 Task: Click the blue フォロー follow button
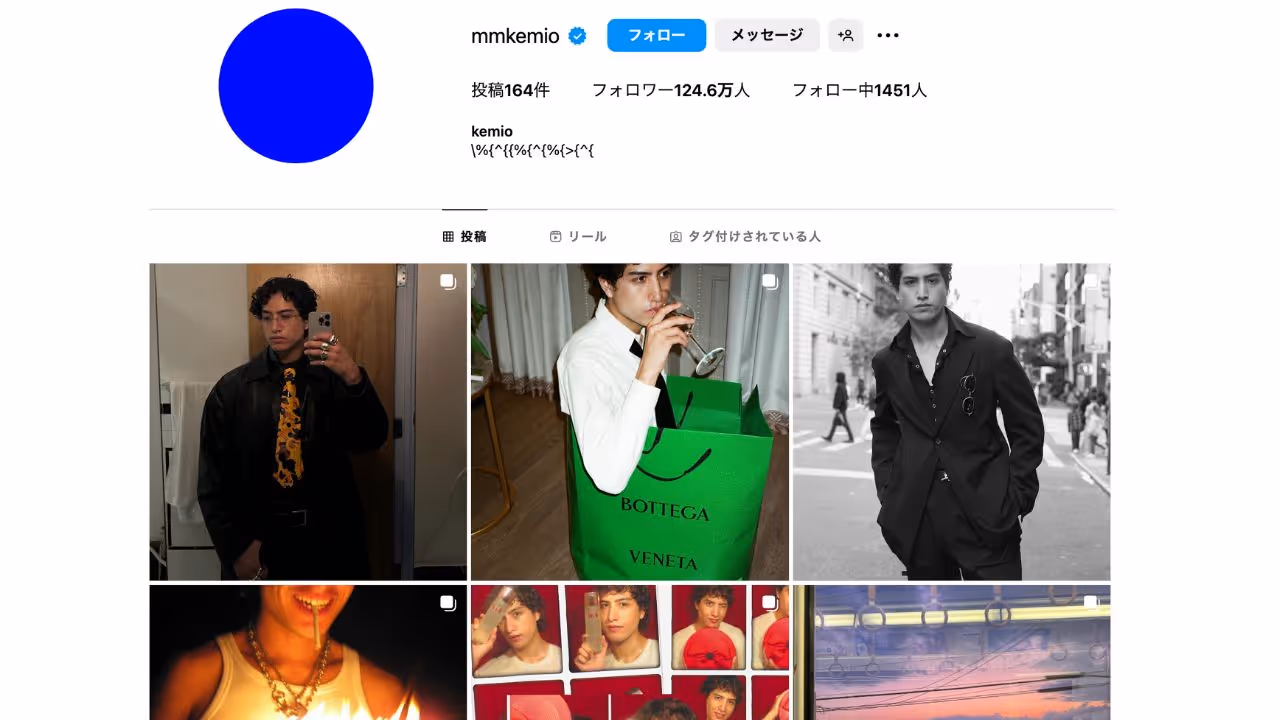[657, 35]
